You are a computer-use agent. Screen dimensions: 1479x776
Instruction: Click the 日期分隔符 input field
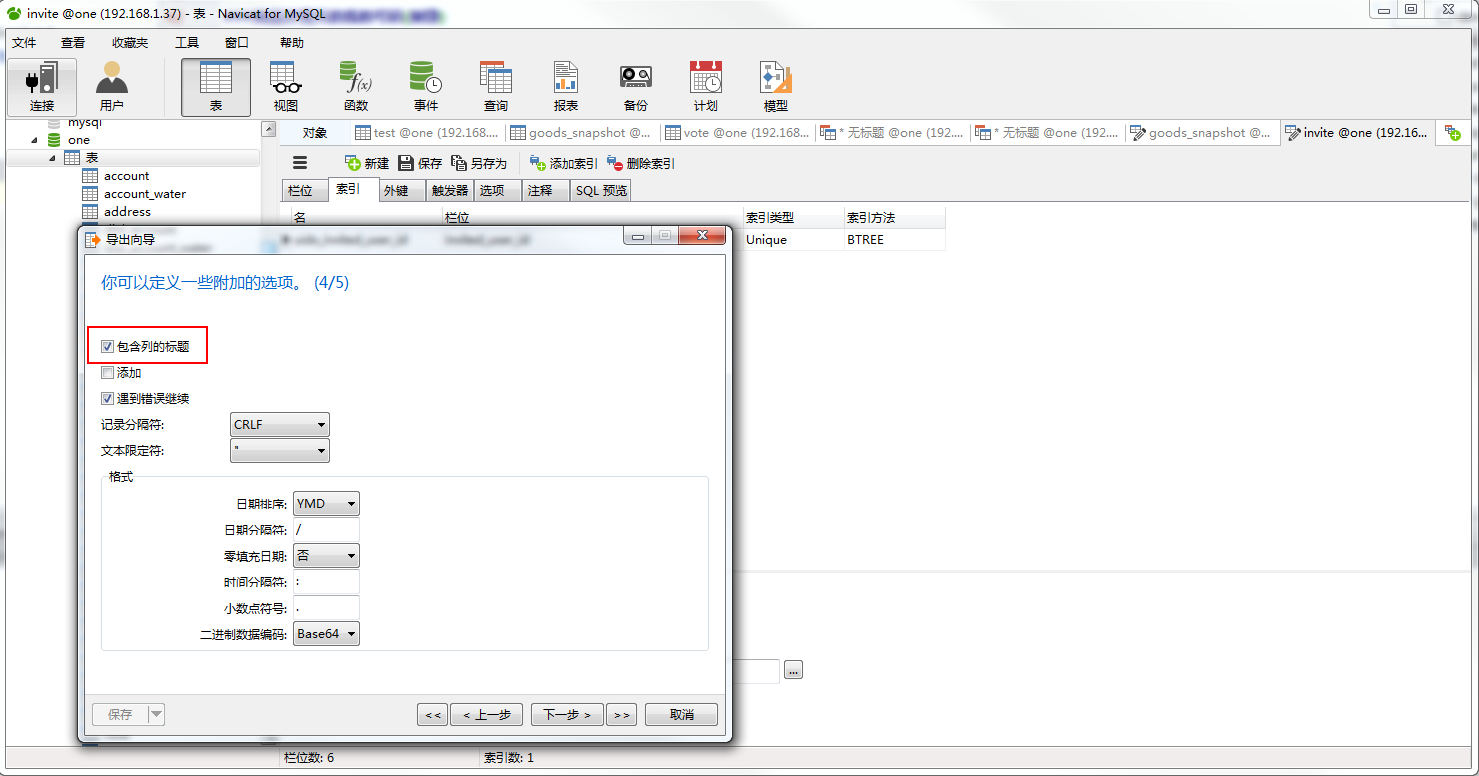[x=326, y=529]
